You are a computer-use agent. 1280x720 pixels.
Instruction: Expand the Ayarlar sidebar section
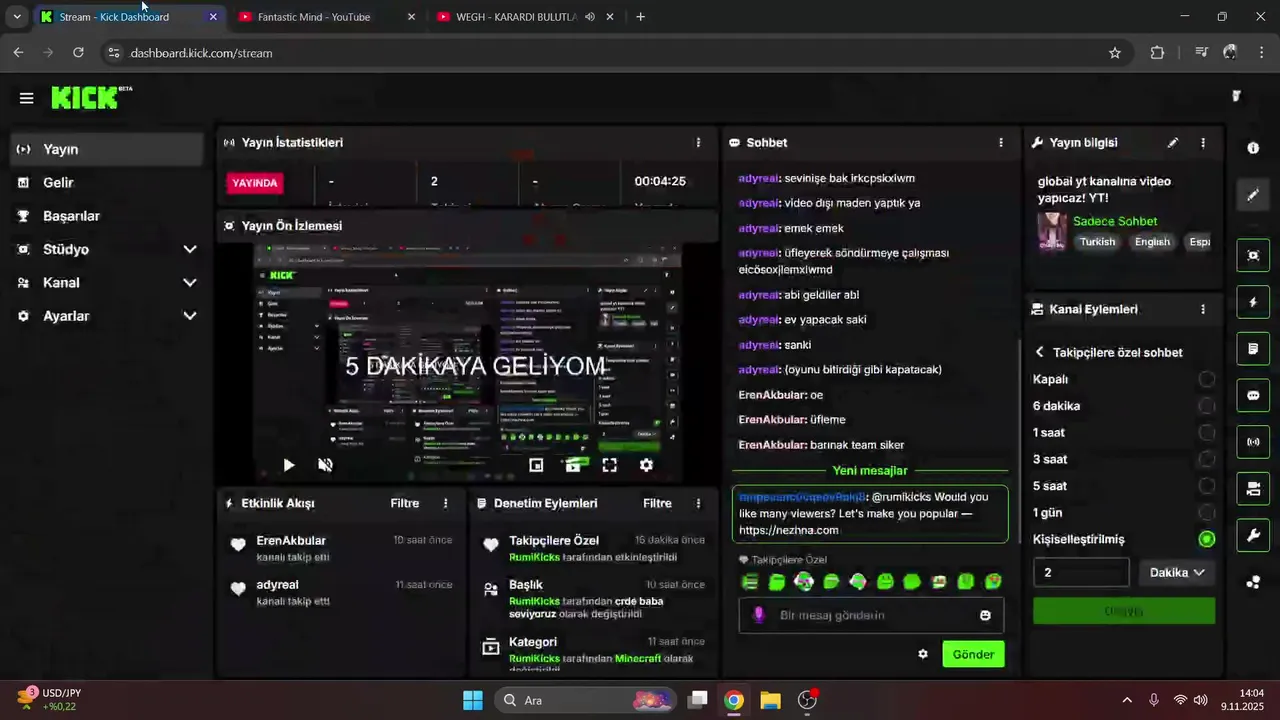(108, 316)
